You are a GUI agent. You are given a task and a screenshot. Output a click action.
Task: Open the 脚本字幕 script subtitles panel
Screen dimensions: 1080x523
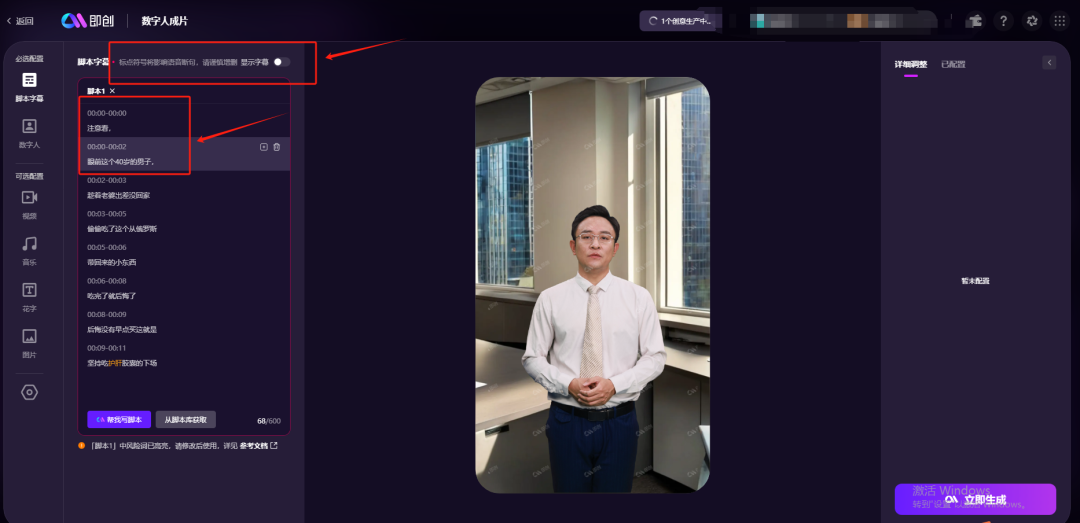[29, 85]
